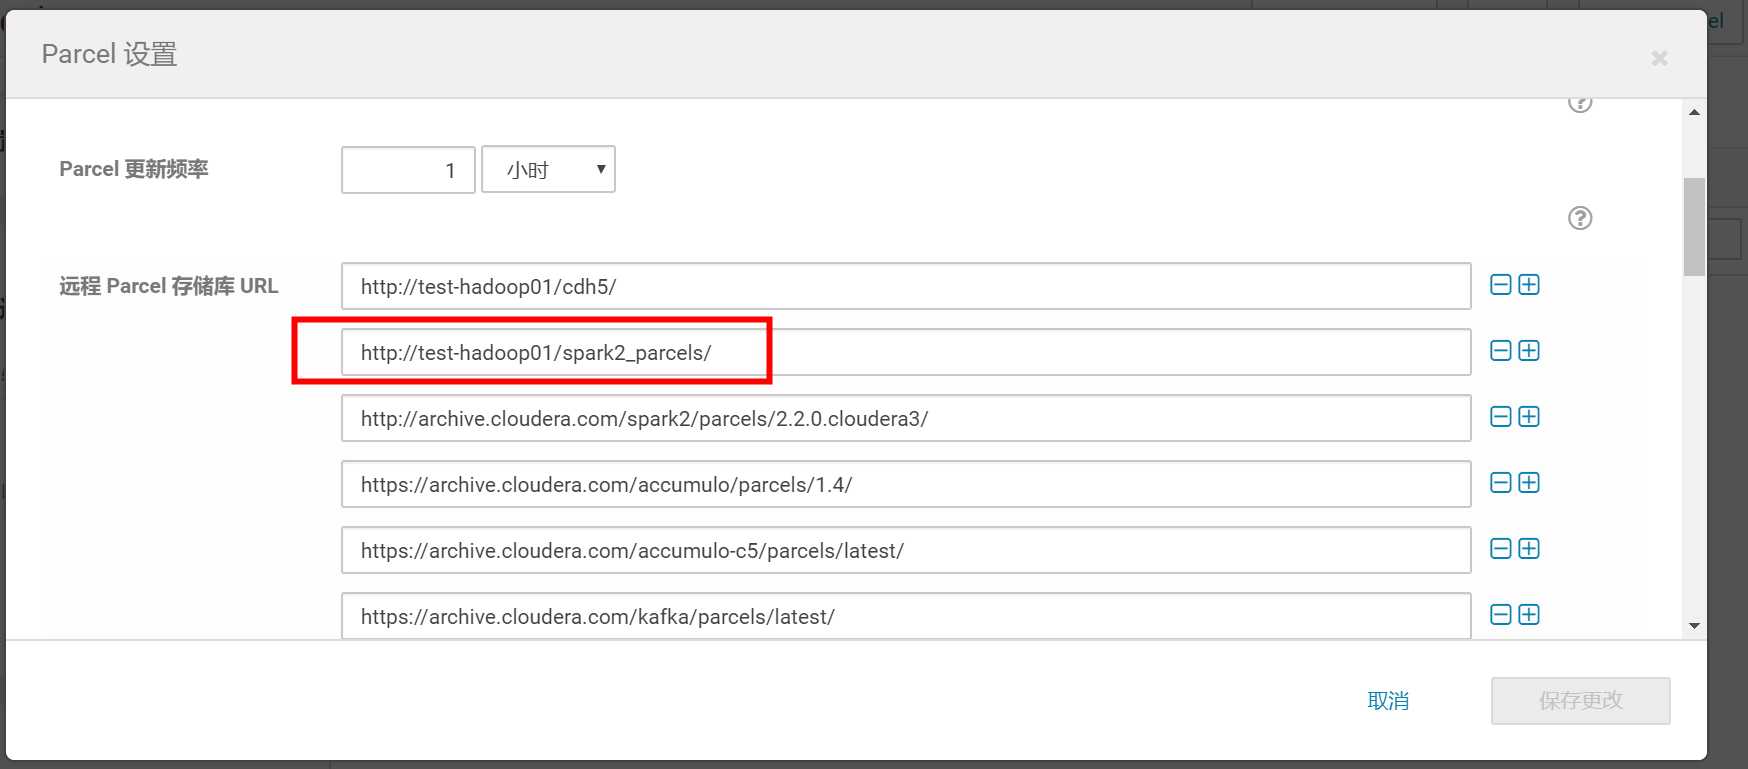Add a row after 2.2.0.cloudera3 URL
Image resolution: width=1748 pixels, height=769 pixels.
[x=1529, y=417]
